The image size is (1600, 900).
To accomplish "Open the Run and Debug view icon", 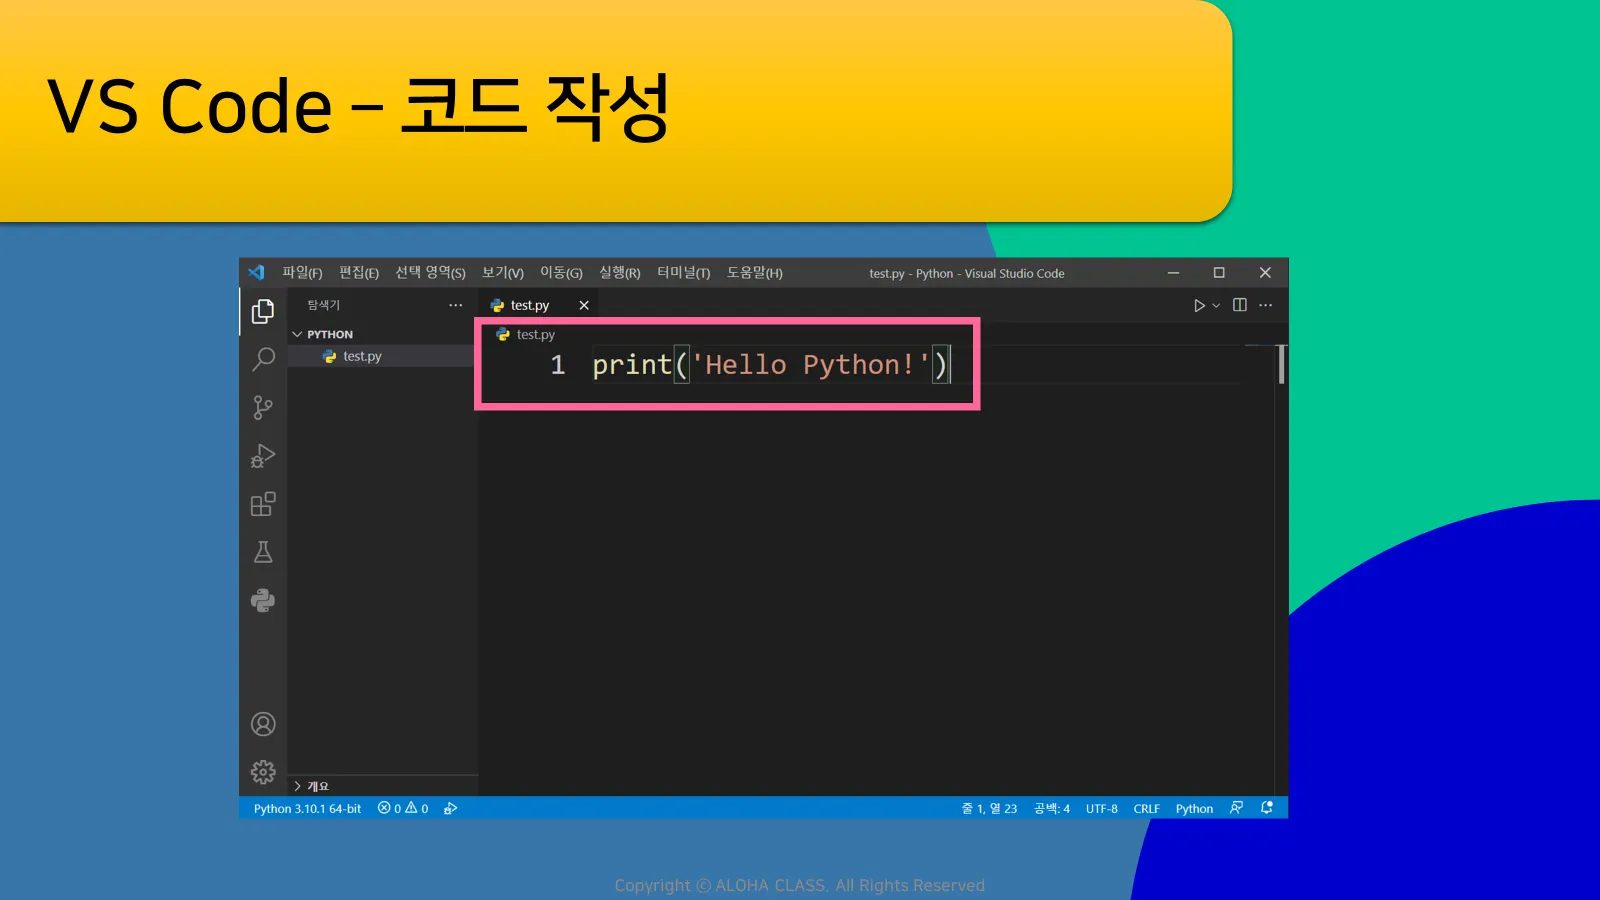I will click(x=263, y=456).
